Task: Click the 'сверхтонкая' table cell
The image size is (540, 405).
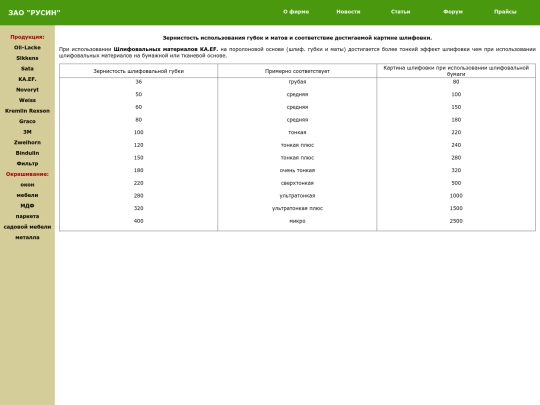Action: 297,183
